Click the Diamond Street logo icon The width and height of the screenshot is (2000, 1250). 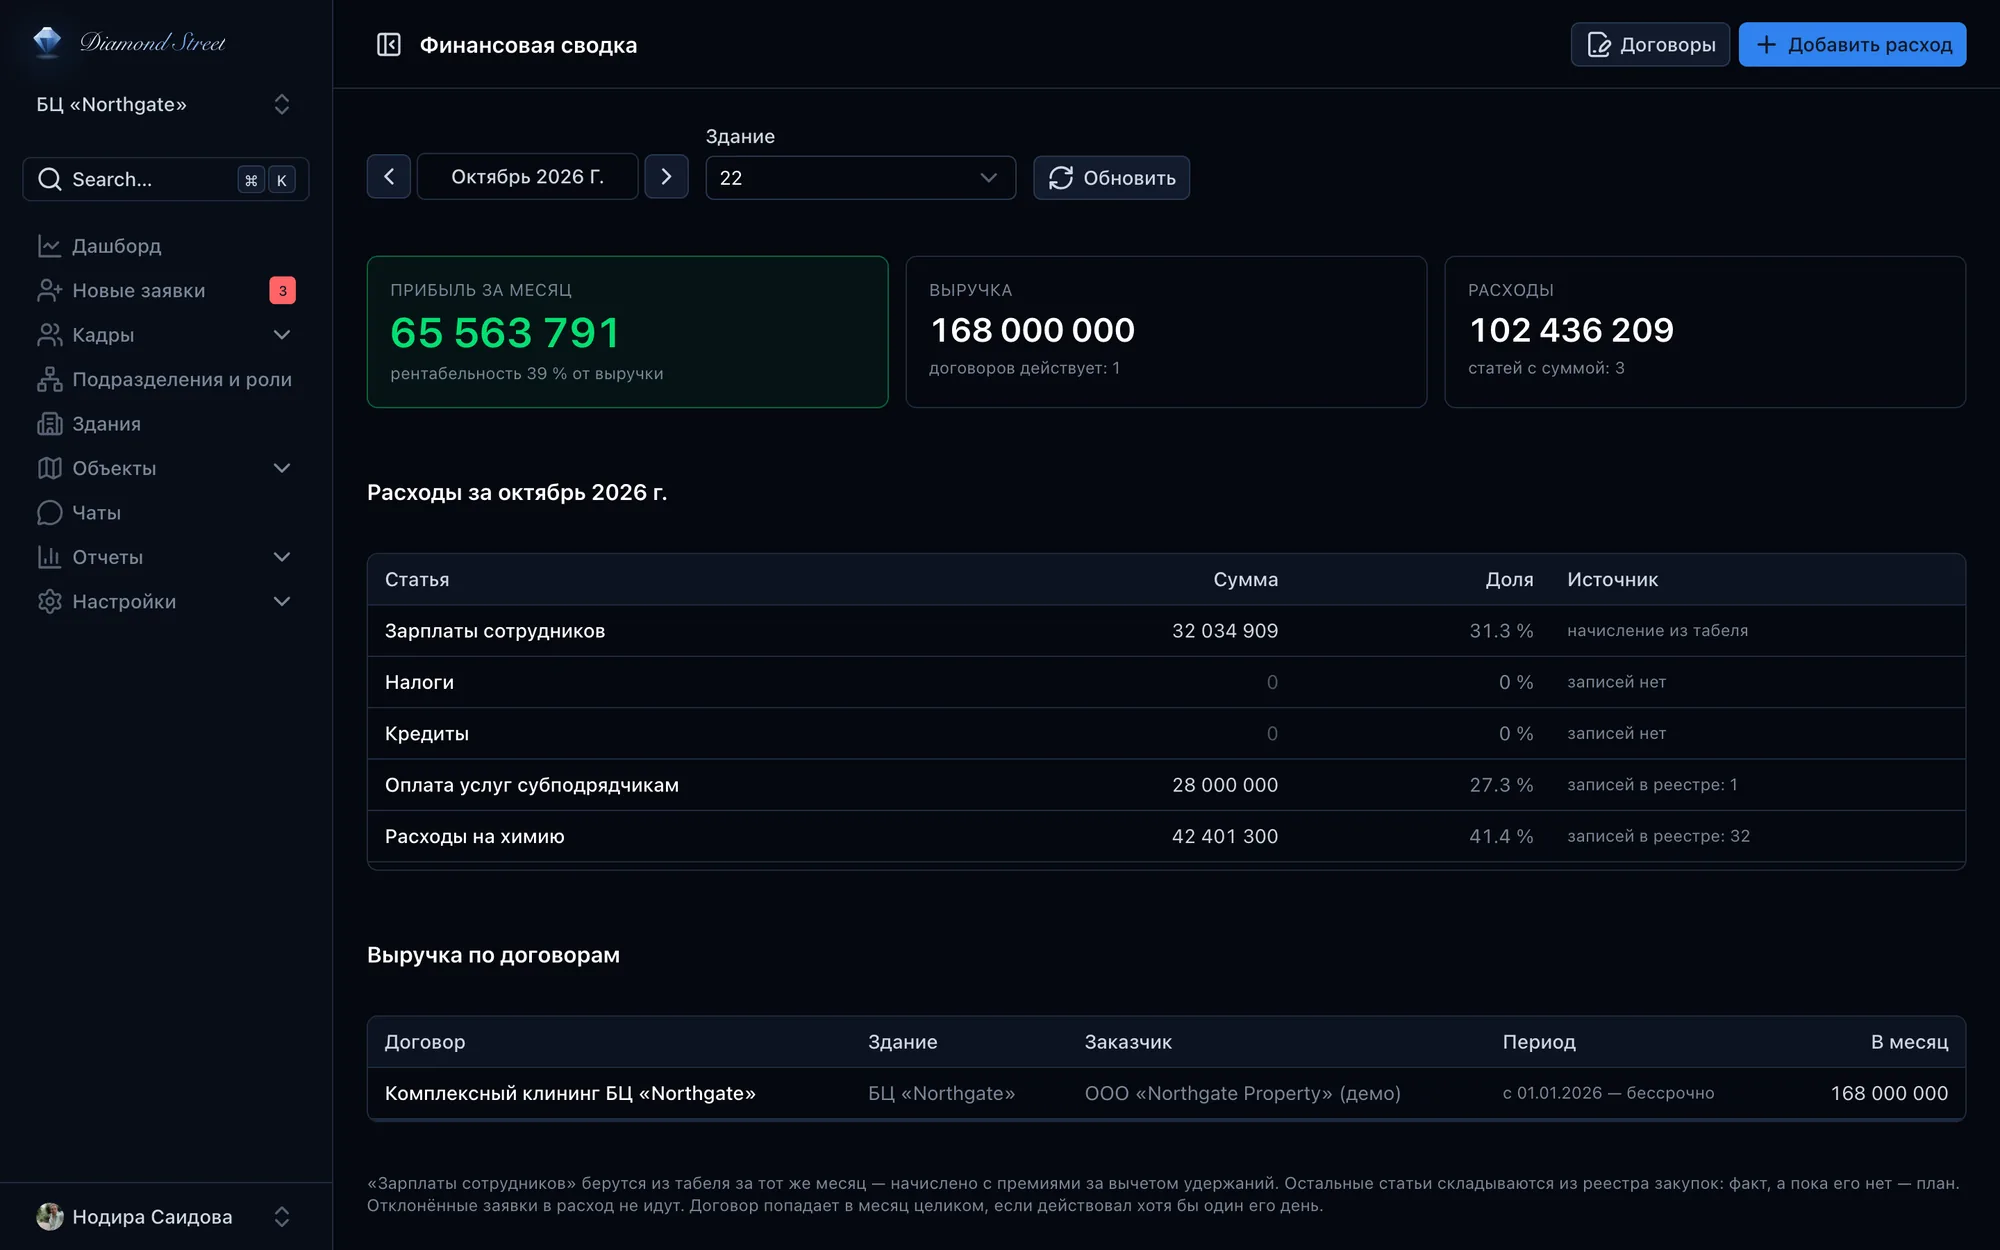tap(47, 42)
